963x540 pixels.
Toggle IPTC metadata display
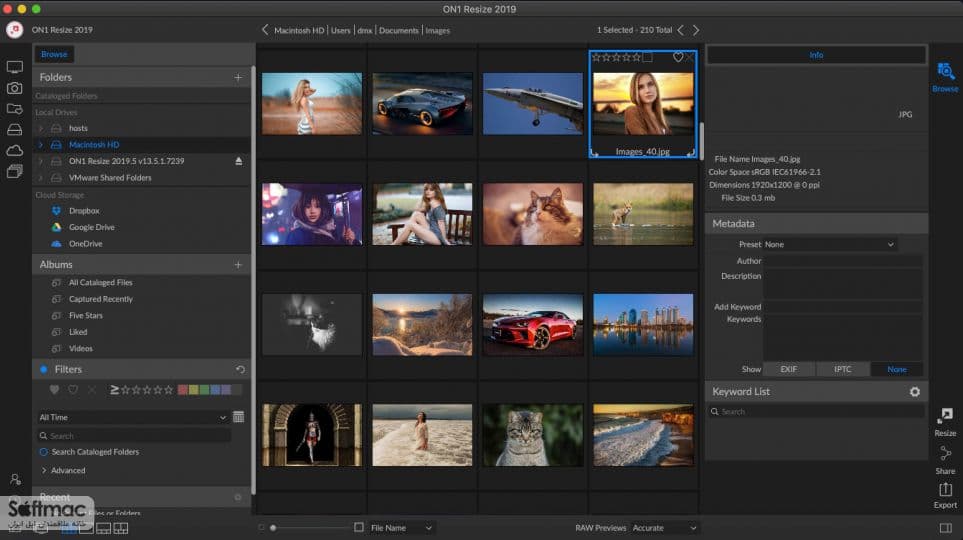pyautogui.click(x=843, y=369)
